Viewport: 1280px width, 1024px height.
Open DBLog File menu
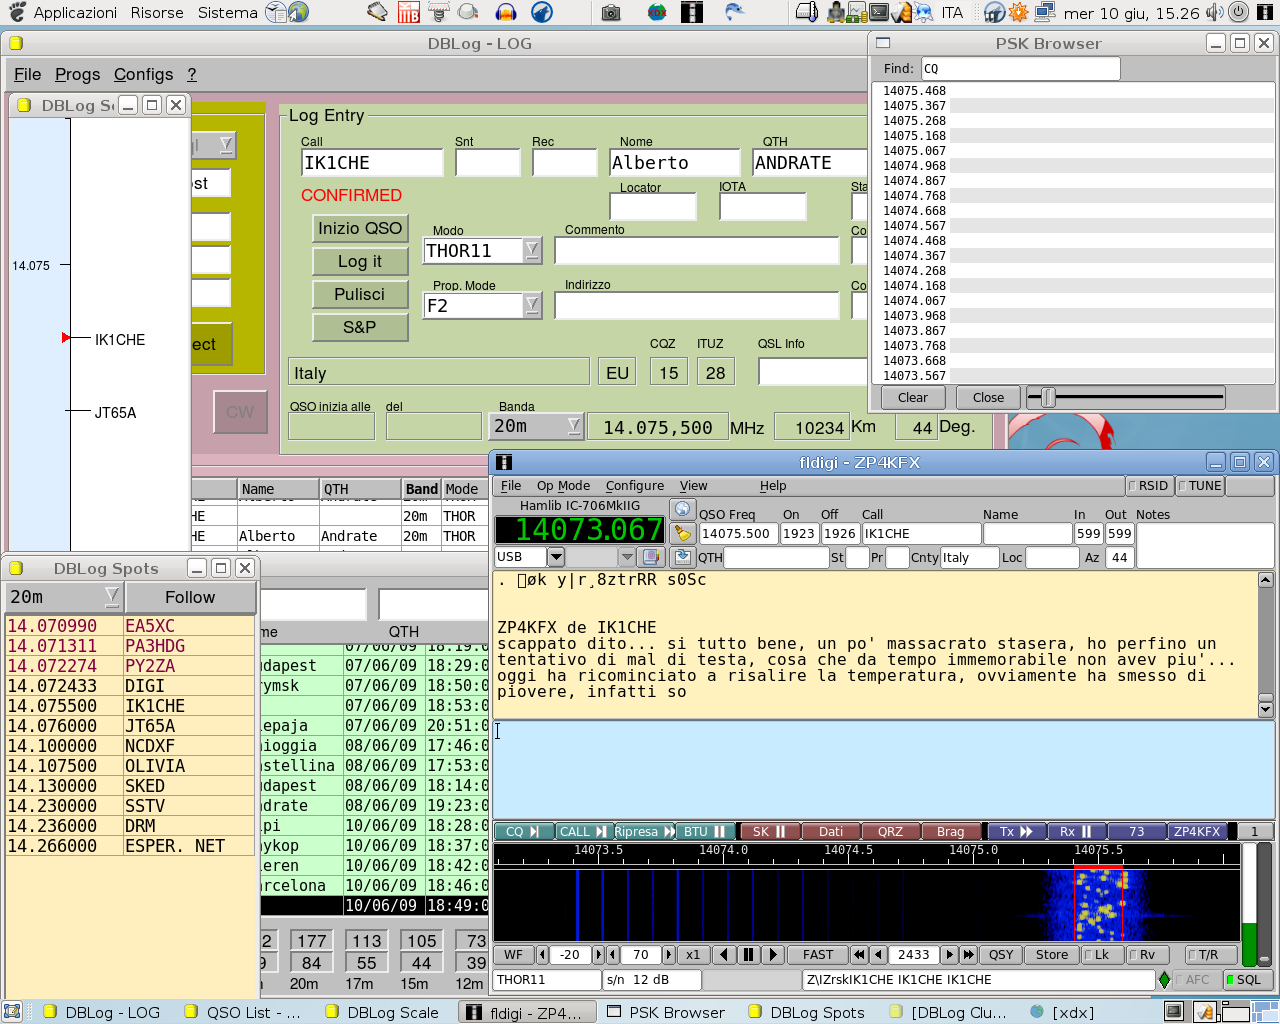(x=27, y=74)
